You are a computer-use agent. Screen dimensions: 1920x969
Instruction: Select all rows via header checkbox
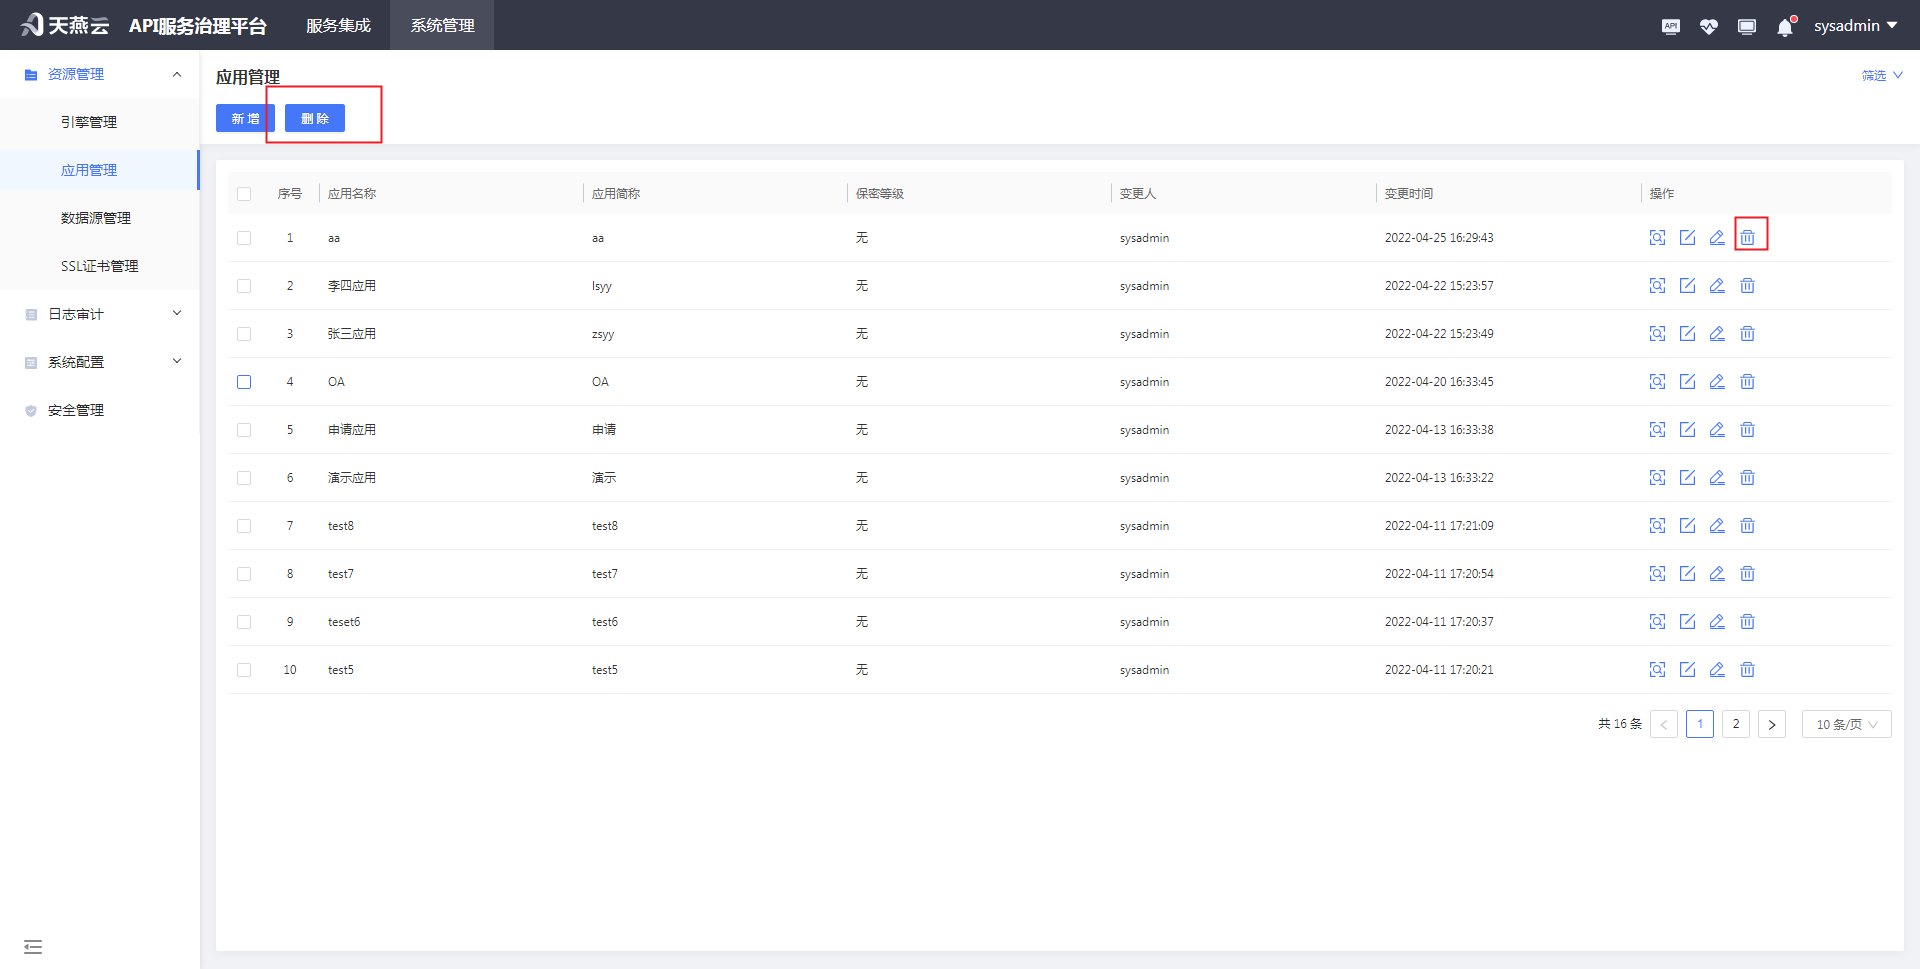(x=244, y=194)
